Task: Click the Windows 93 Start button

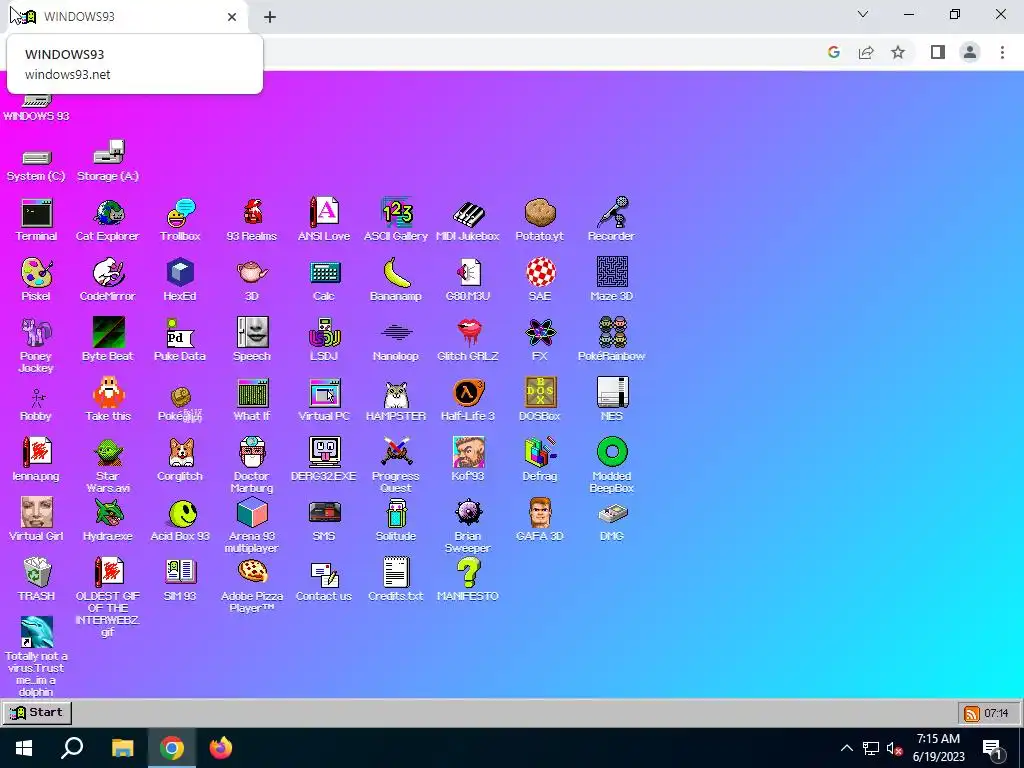Action: point(37,712)
